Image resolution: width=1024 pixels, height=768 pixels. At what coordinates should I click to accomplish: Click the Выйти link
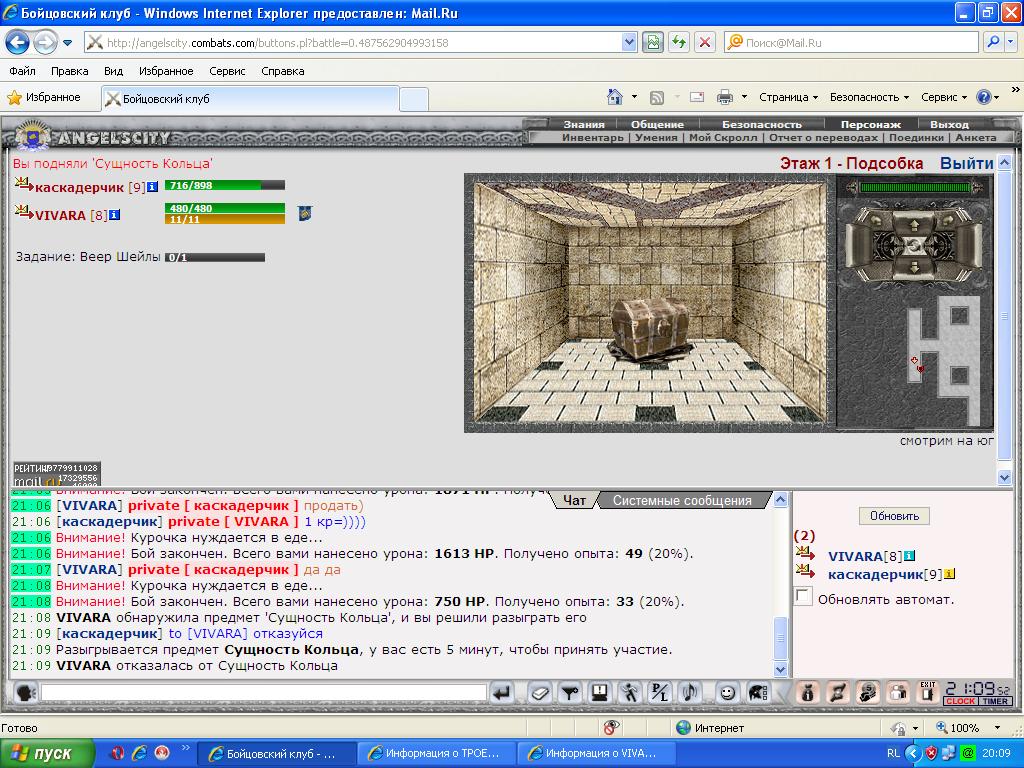point(967,163)
